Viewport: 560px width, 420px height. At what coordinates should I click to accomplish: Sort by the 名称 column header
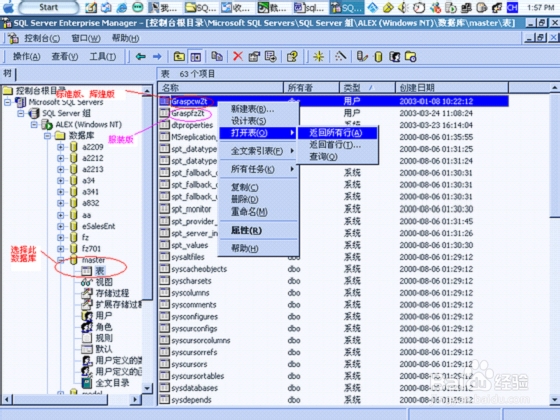click(x=221, y=88)
